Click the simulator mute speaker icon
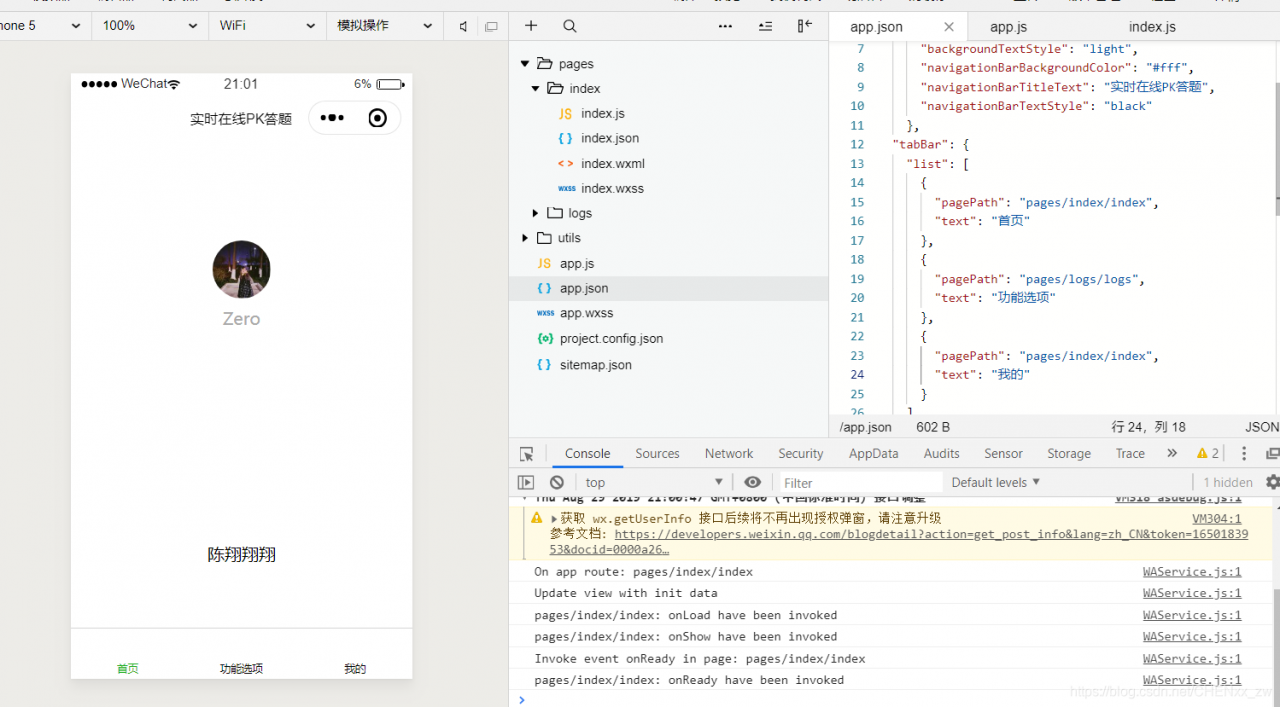This screenshot has width=1280, height=707. tap(463, 26)
